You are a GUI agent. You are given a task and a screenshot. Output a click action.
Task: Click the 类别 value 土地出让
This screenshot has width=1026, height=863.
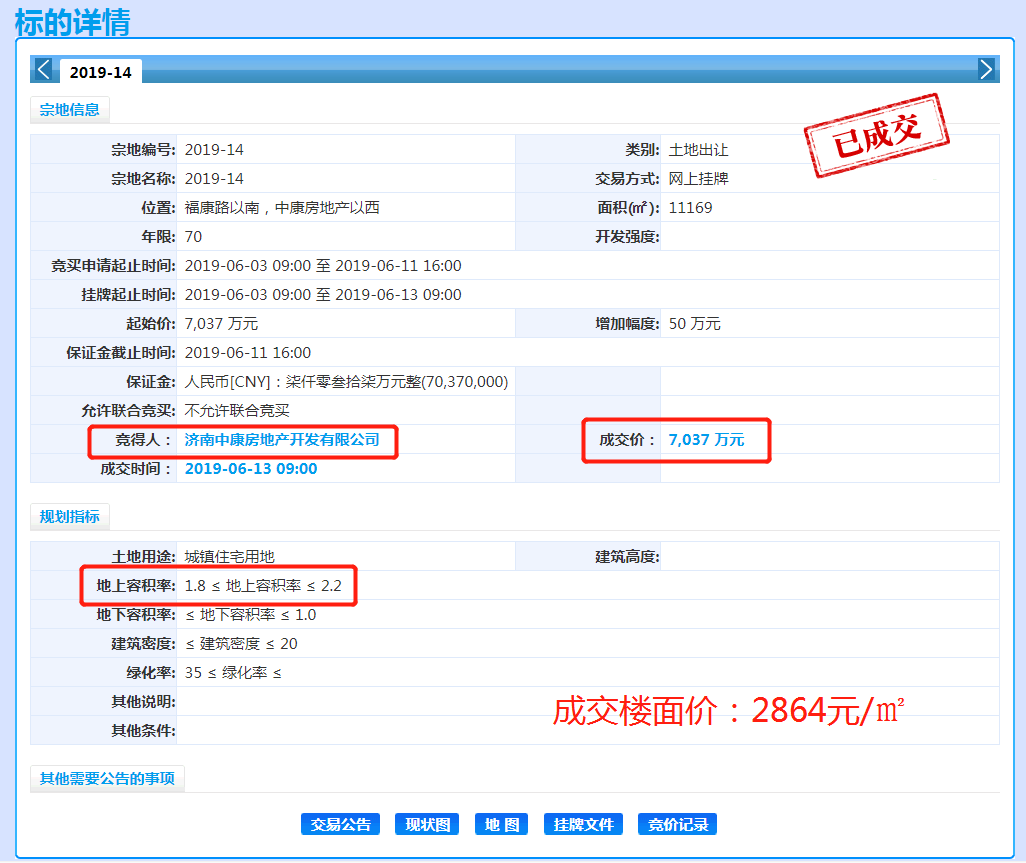point(698,150)
